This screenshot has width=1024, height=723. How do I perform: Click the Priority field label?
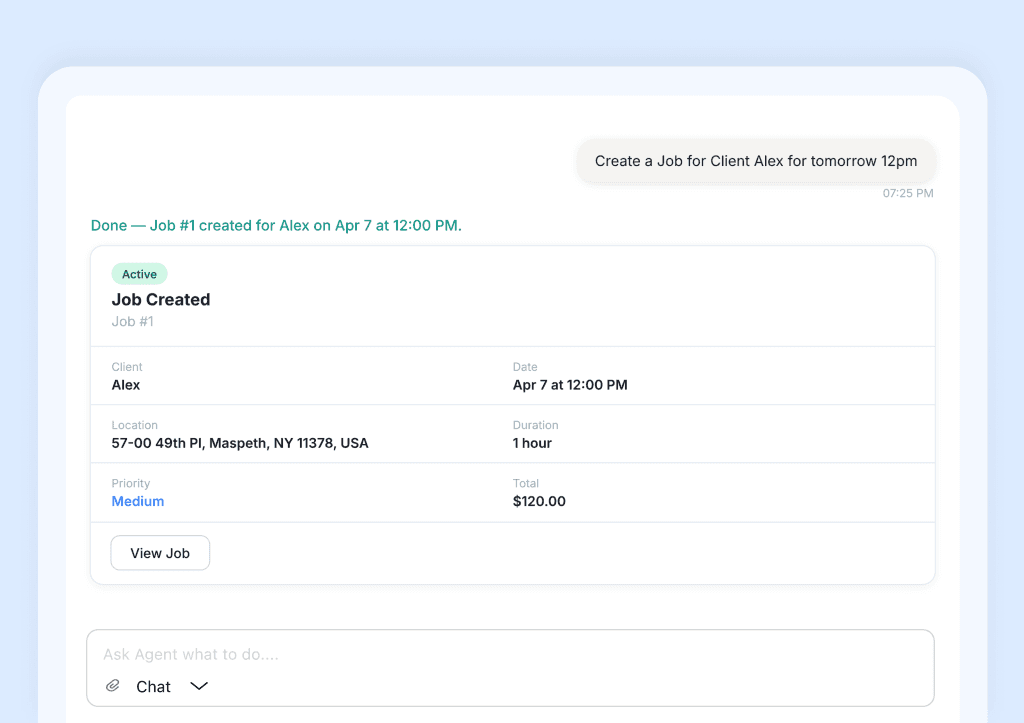(130, 483)
